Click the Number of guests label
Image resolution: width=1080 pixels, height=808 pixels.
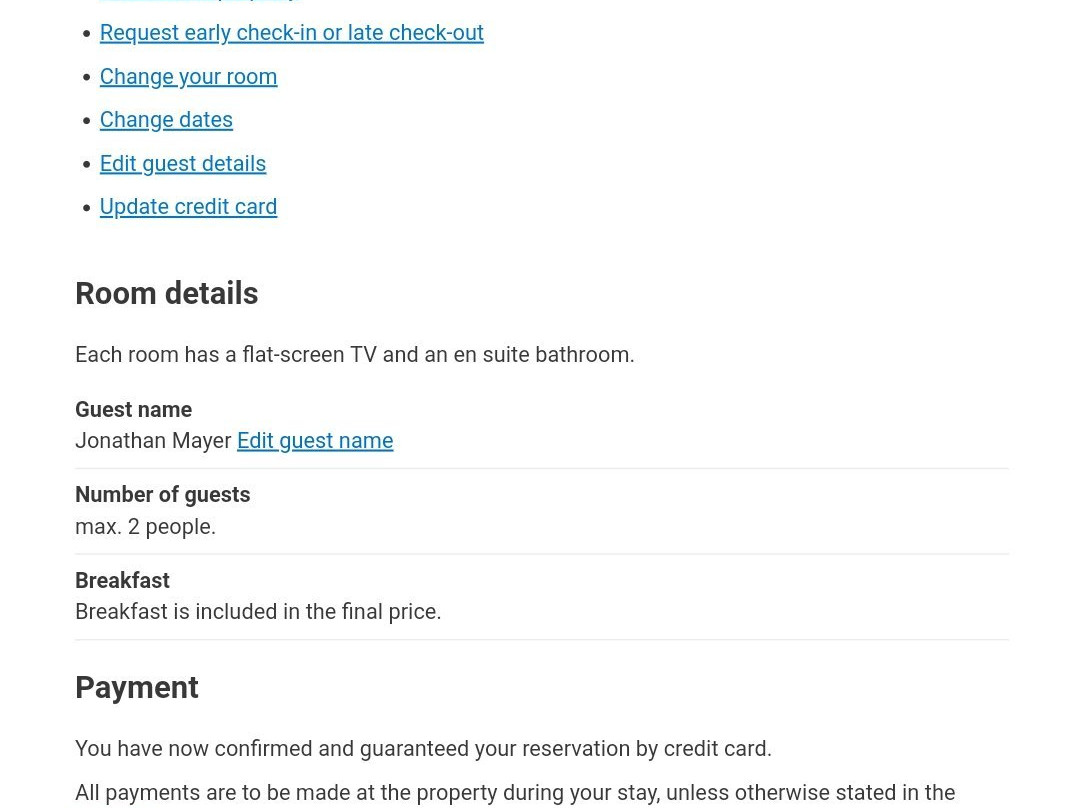[x=162, y=495]
